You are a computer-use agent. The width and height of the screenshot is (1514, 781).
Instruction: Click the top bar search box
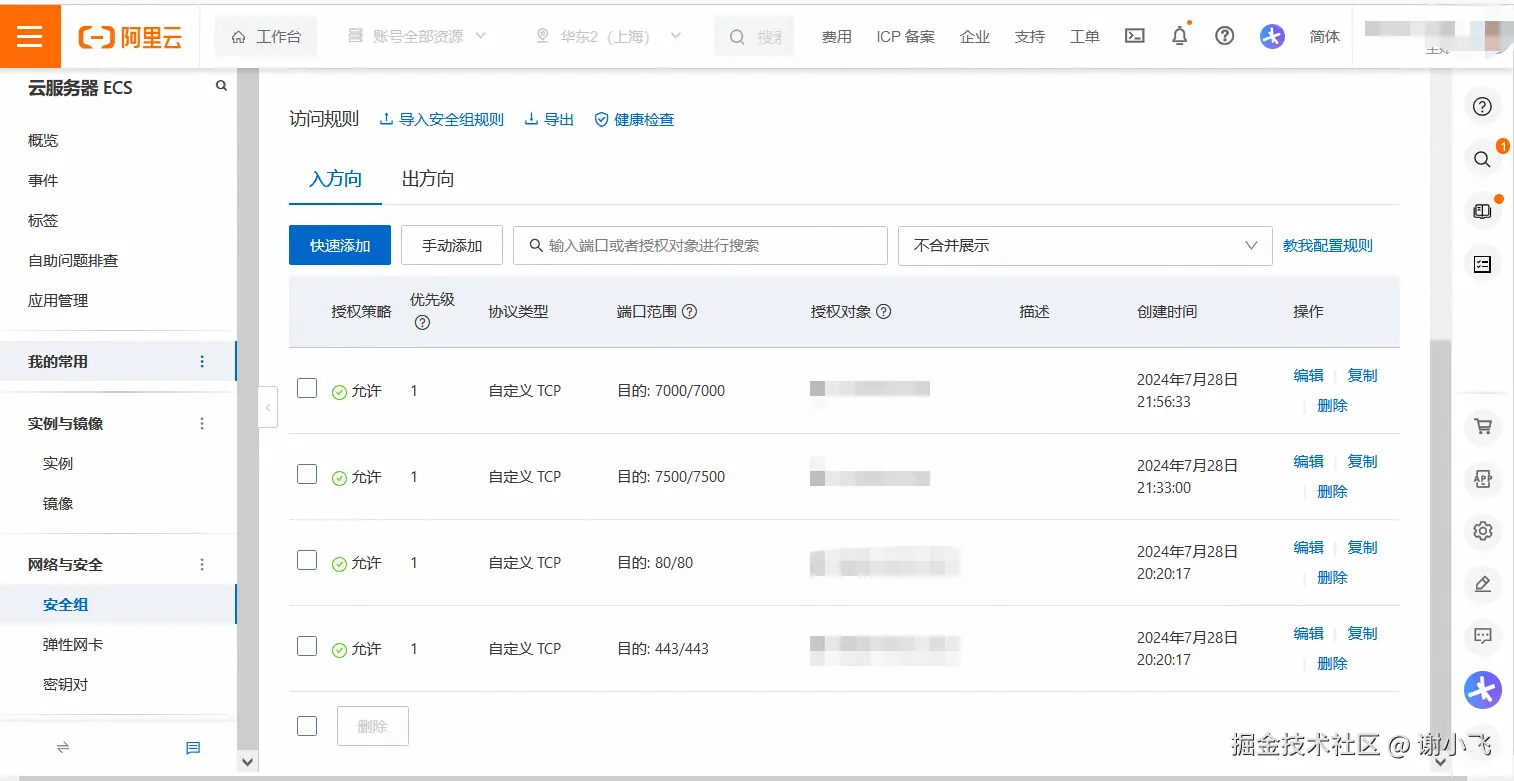coord(754,36)
